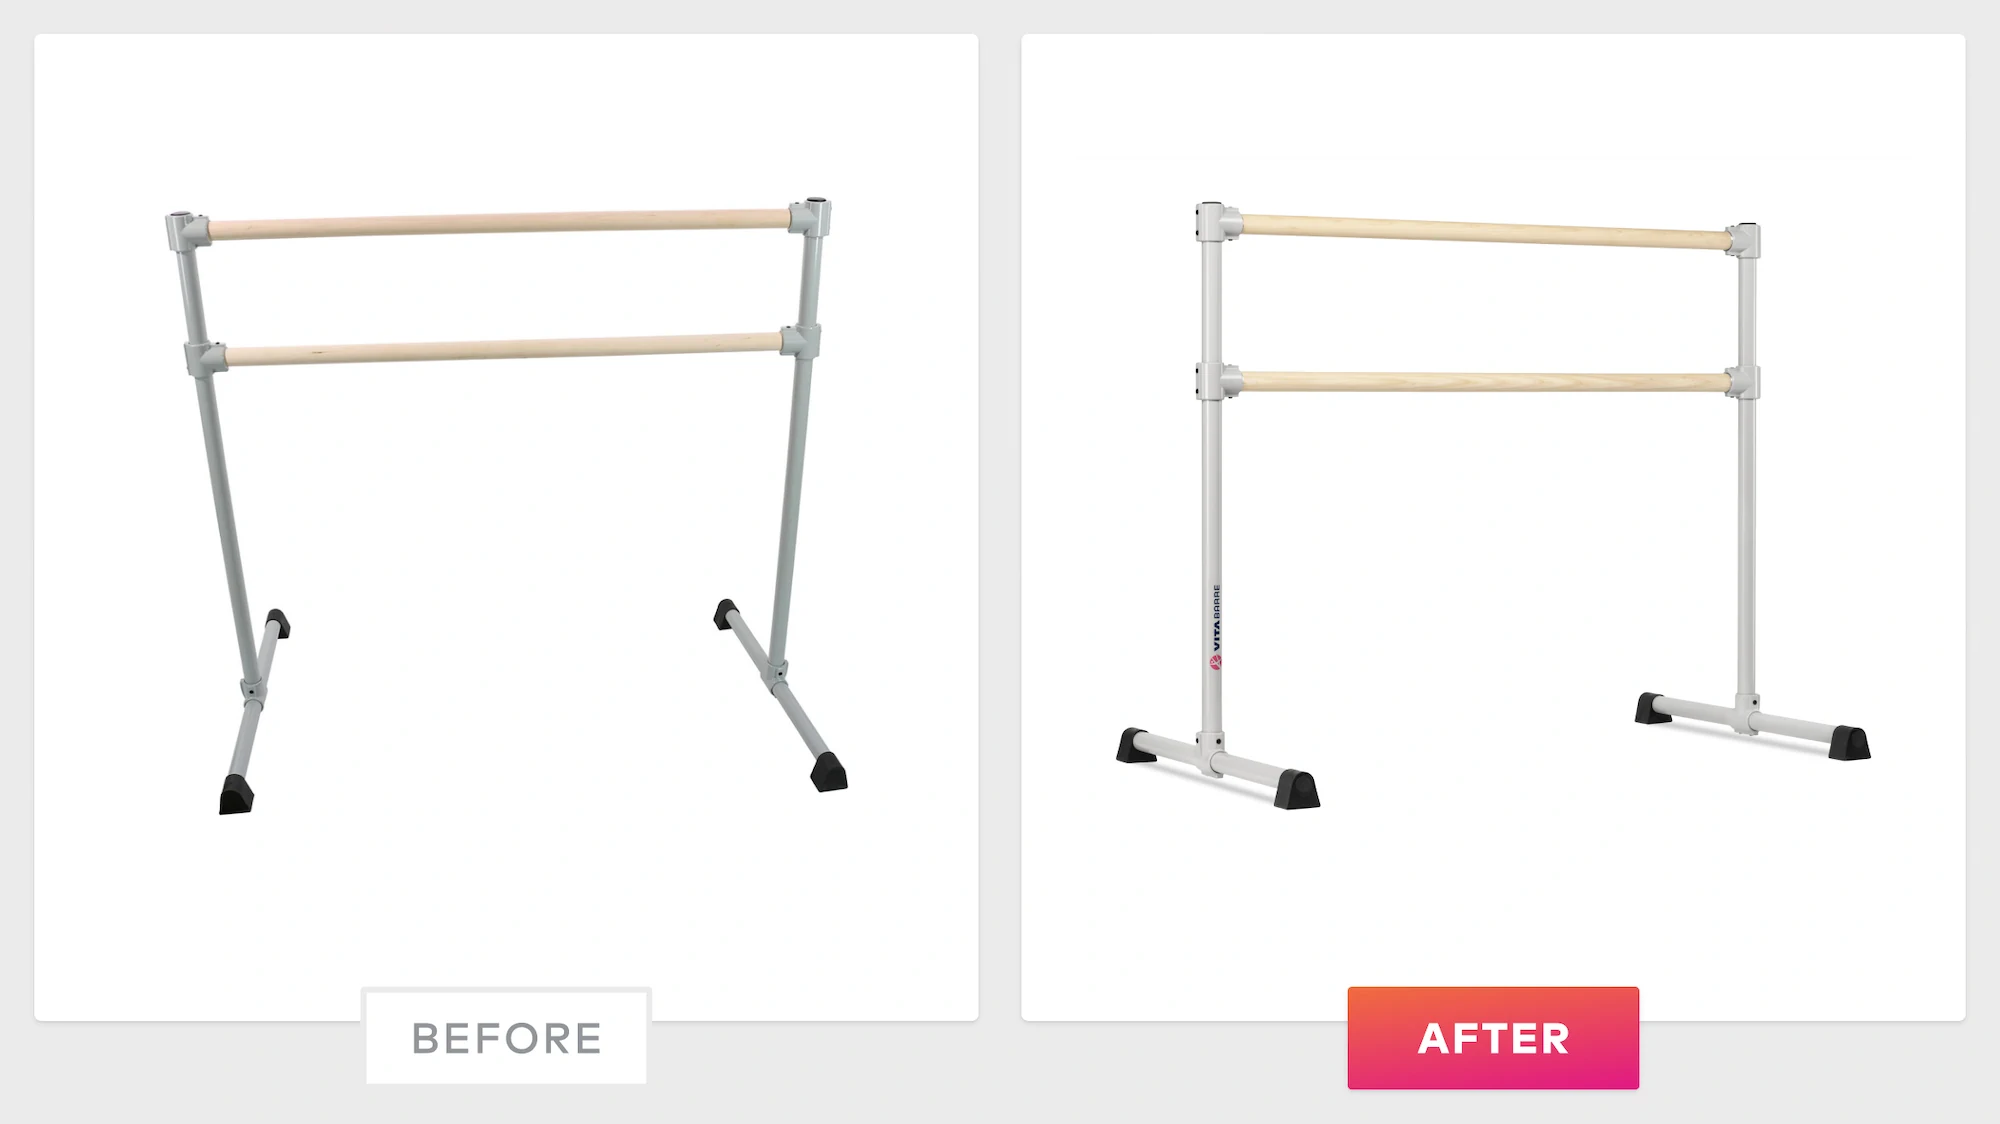Click the left base foot in after photo
Screen dimensions: 2000x1124
(x=1218, y=767)
